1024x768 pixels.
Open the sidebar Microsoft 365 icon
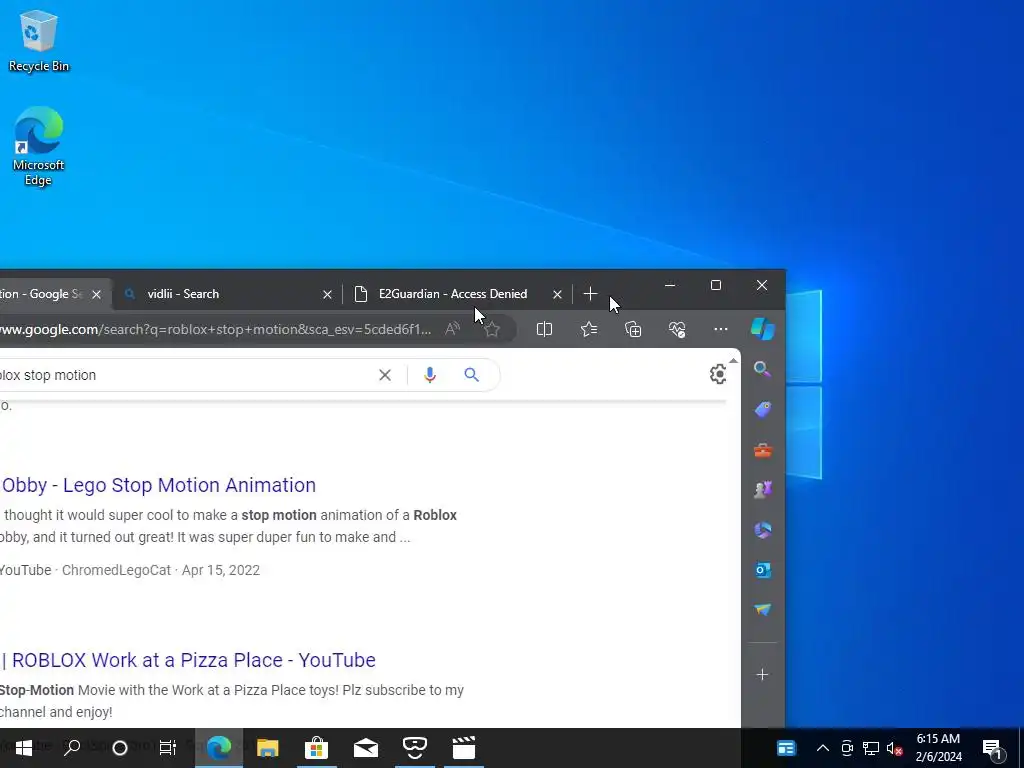pos(762,530)
